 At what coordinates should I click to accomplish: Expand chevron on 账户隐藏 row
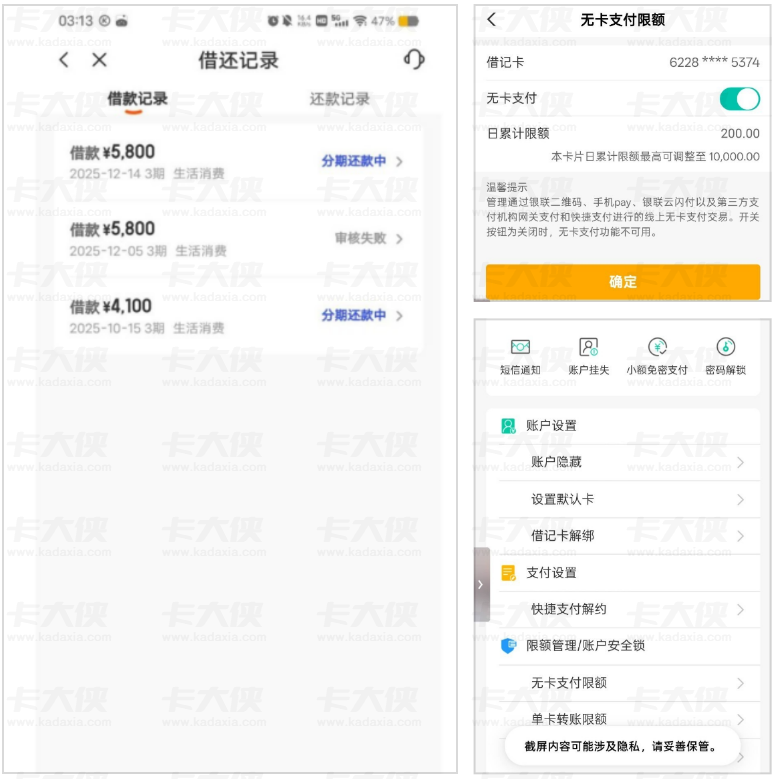(x=740, y=463)
